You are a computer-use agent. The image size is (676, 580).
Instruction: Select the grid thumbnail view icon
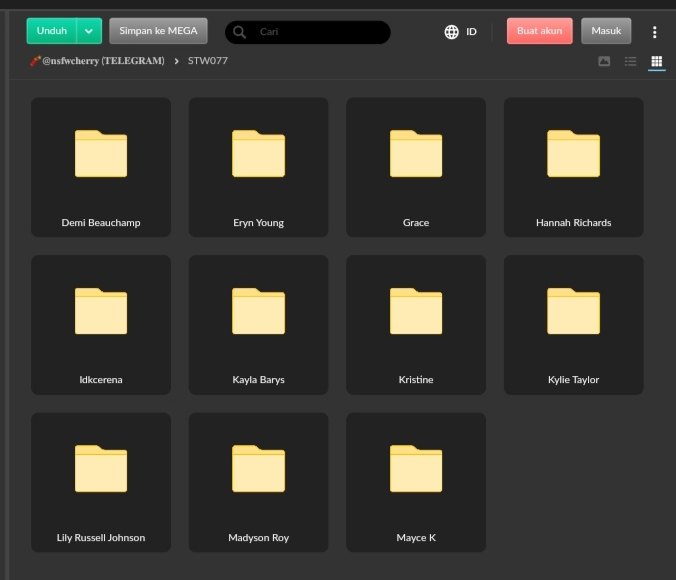[656, 61]
